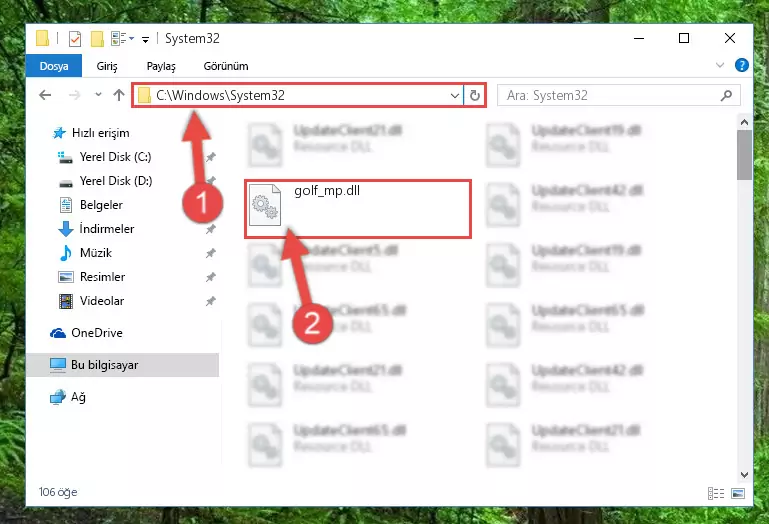Click the Properties checkmark icon in title bar

coord(75,38)
